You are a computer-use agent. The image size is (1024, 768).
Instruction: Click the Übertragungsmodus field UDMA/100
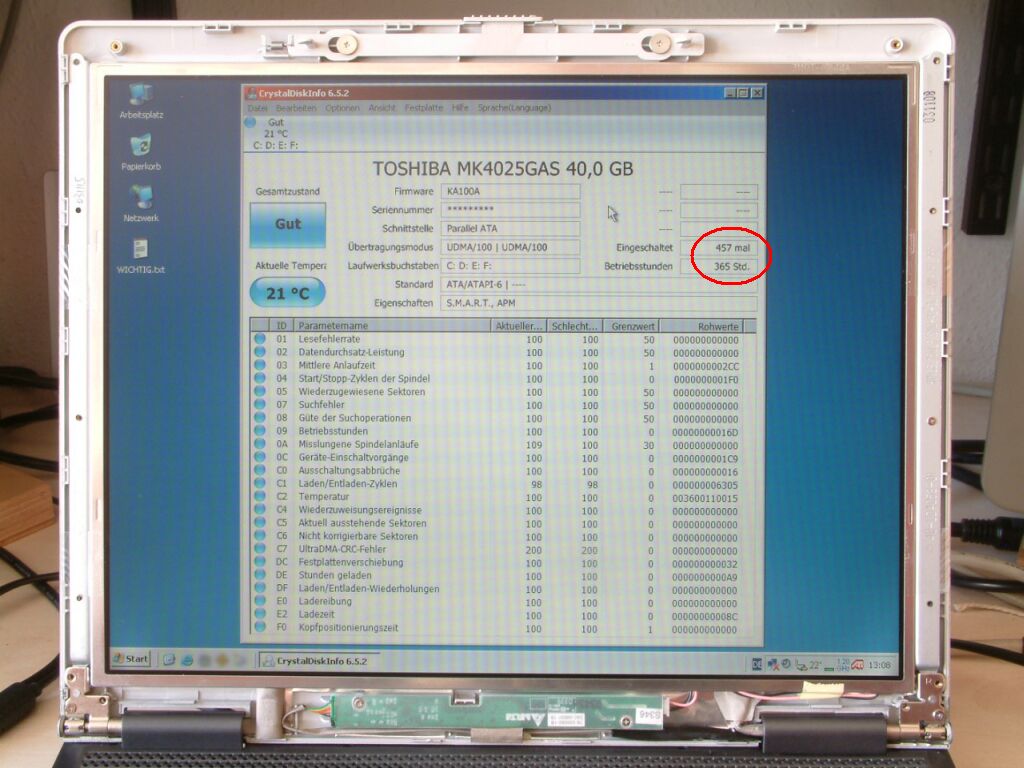click(x=510, y=248)
